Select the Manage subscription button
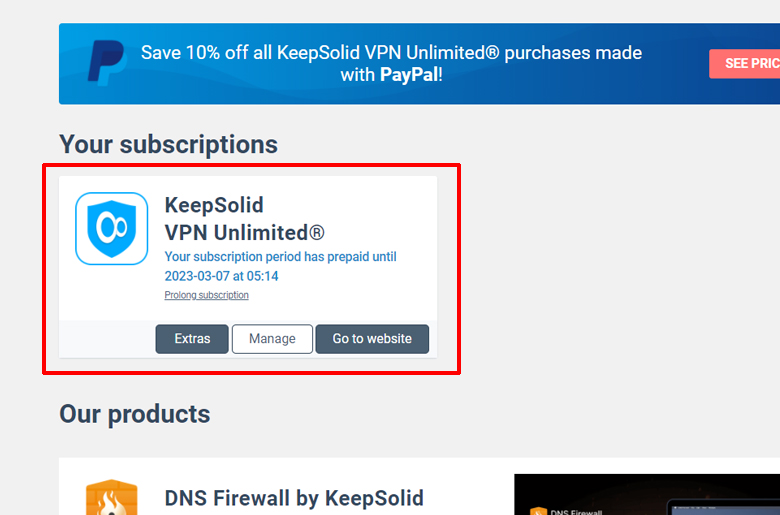This screenshot has width=780, height=515. (272, 339)
